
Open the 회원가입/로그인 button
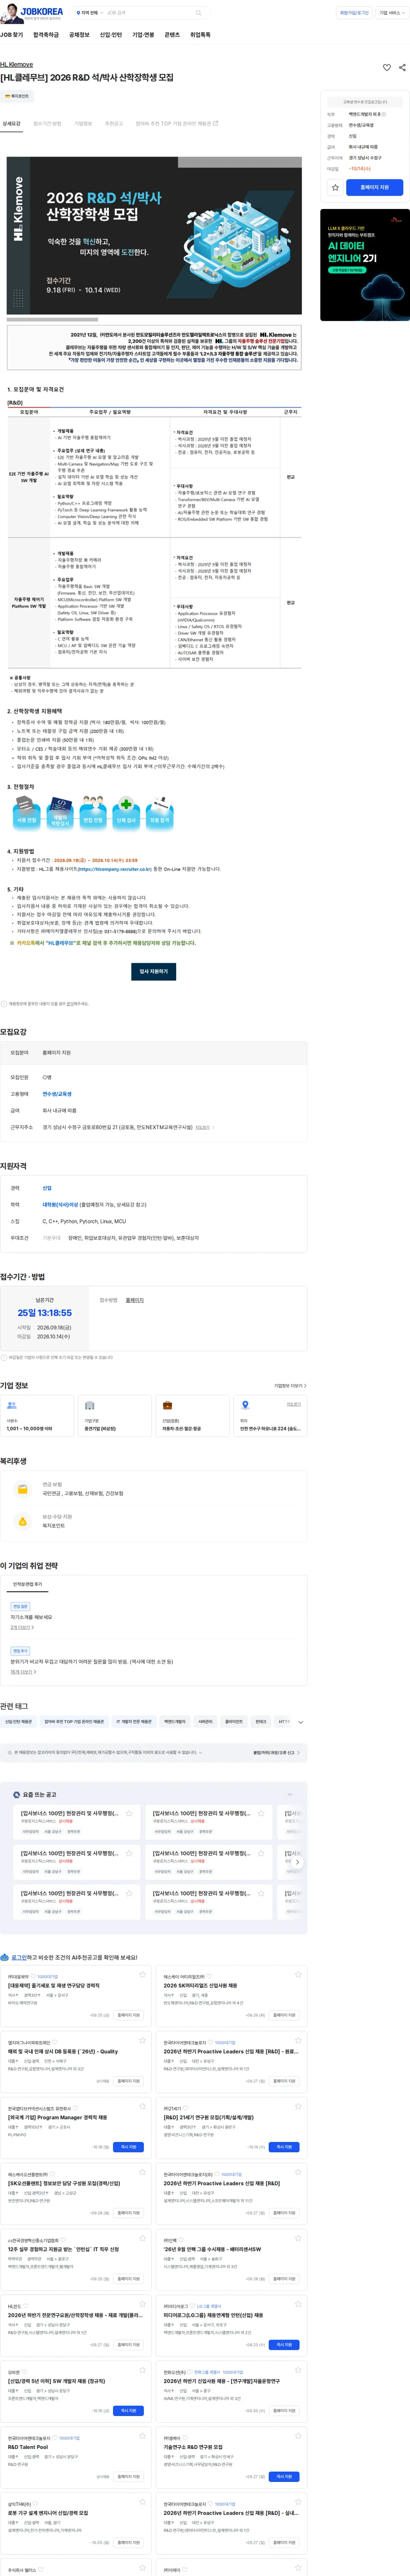[x=354, y=13]
